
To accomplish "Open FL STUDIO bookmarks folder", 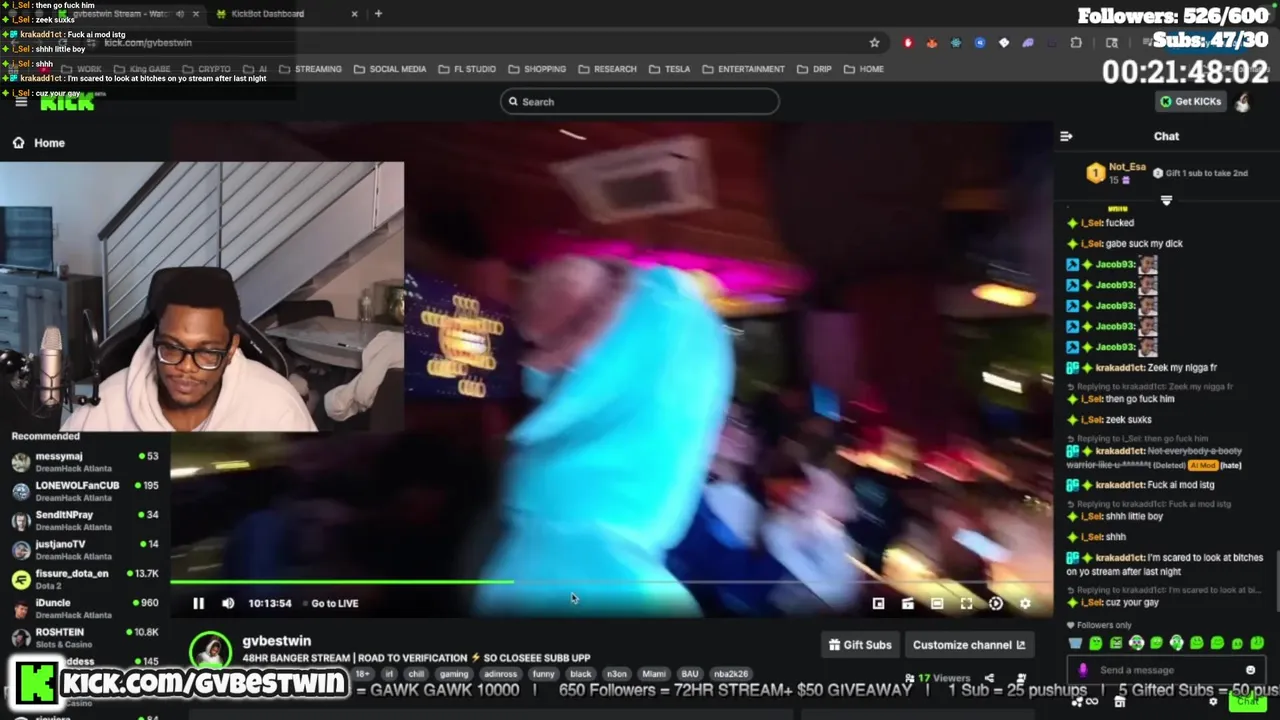I will pos(467,69).
